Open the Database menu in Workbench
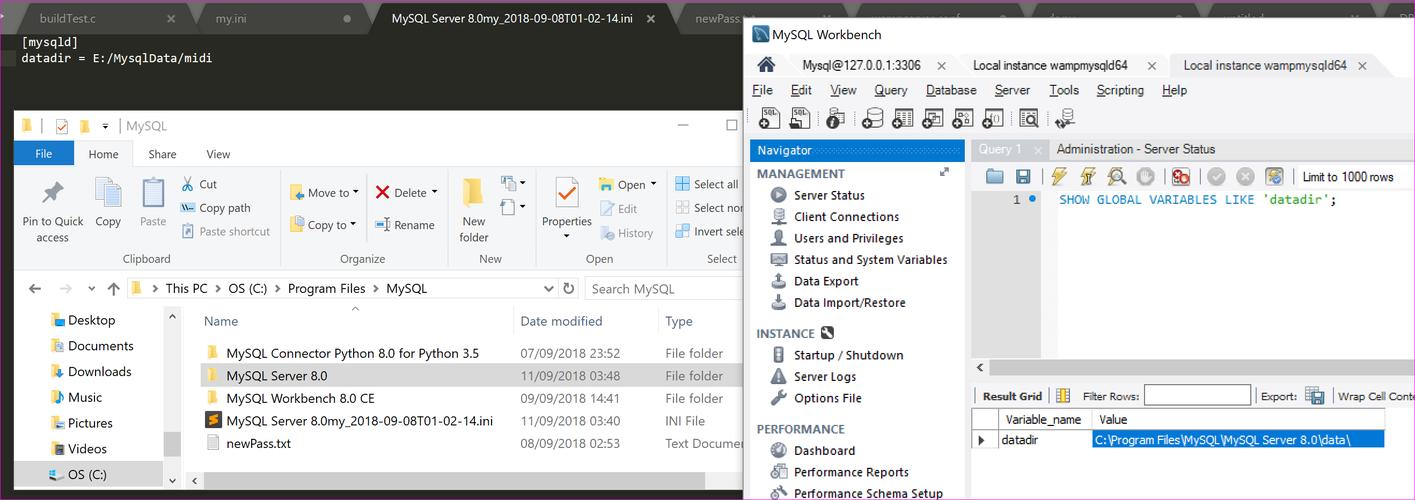 tap(950, 90)
